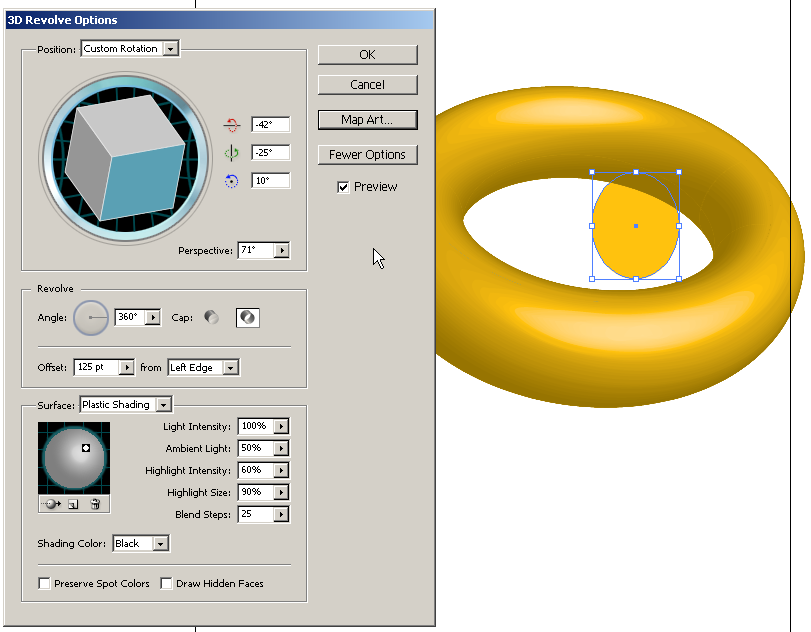
Task: Click the Highlight Size field (90%)
Action: click(256, 492)
